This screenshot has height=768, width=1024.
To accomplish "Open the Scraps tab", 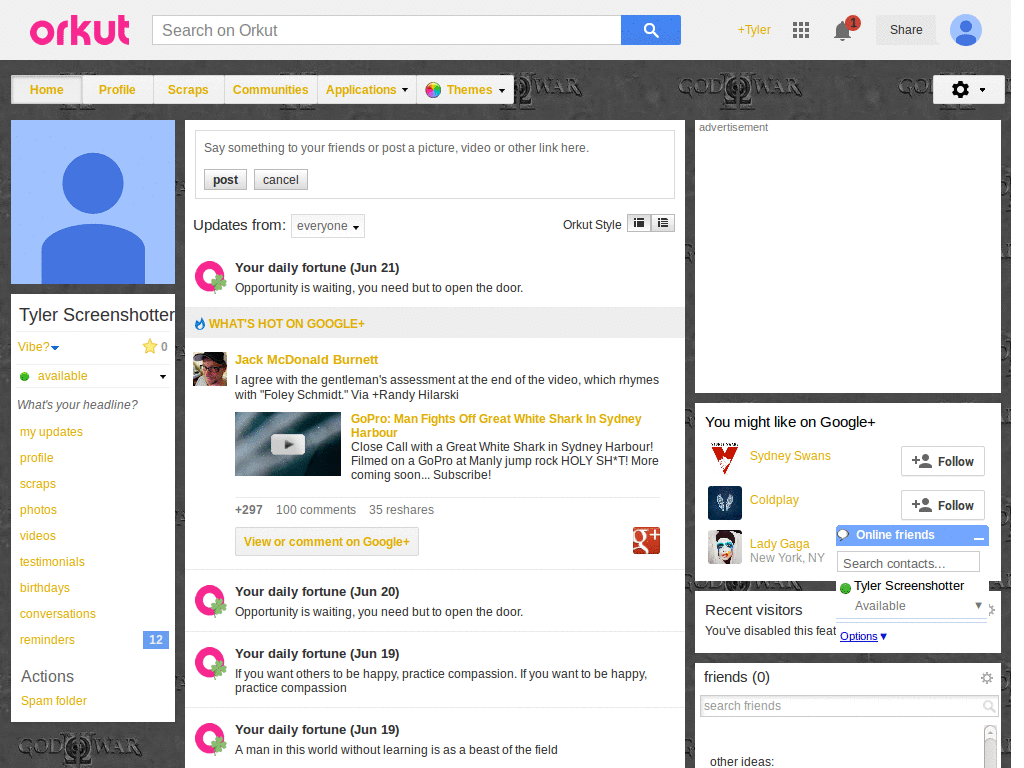I will [x=188, y=90].
